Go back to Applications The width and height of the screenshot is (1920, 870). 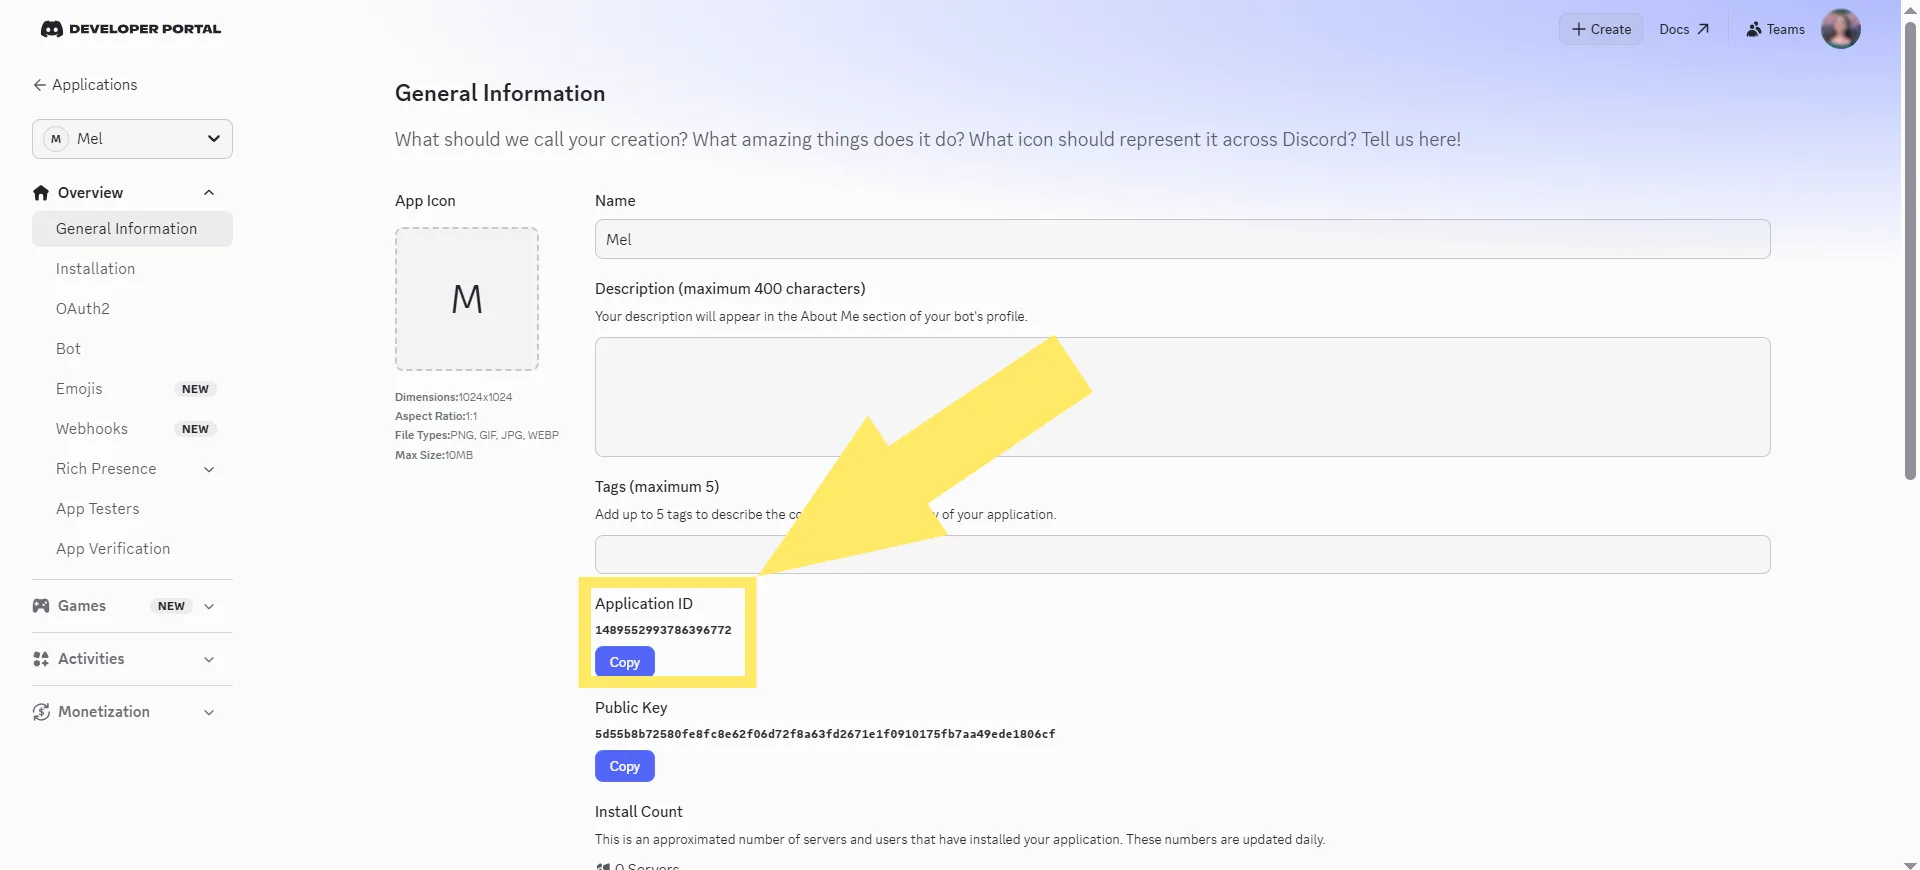(x=85, y=85)
